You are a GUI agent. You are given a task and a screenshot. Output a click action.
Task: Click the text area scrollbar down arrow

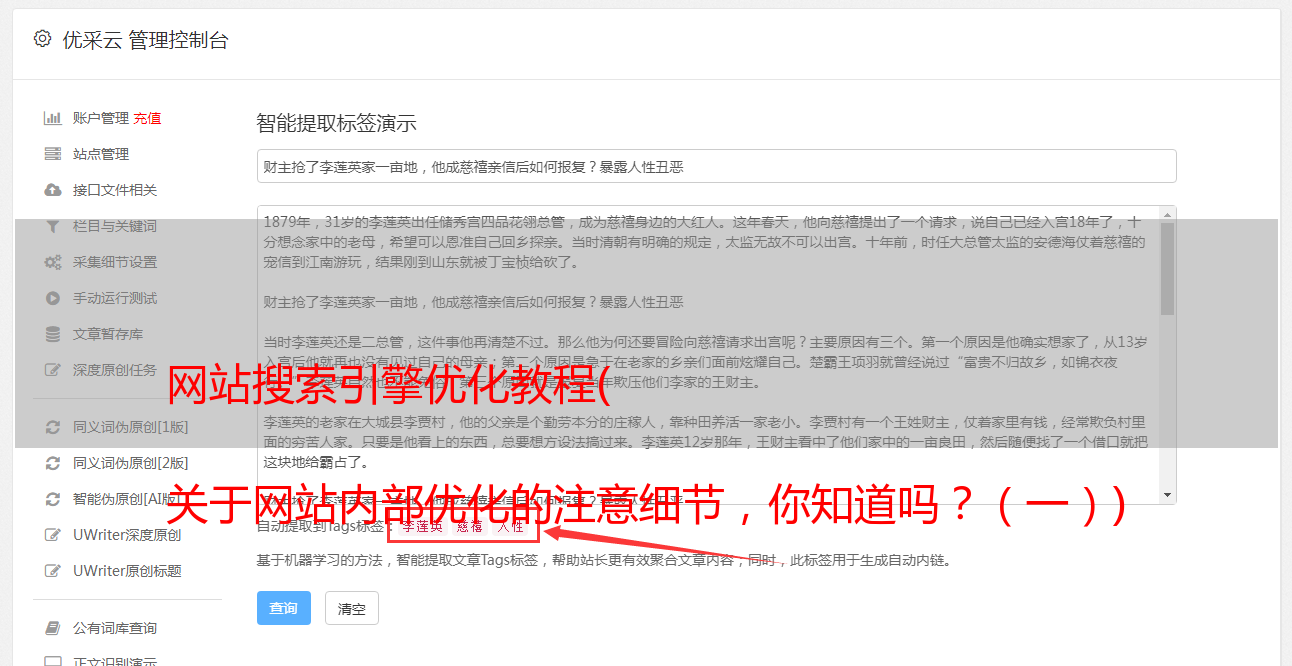(x=1167, y=495)
